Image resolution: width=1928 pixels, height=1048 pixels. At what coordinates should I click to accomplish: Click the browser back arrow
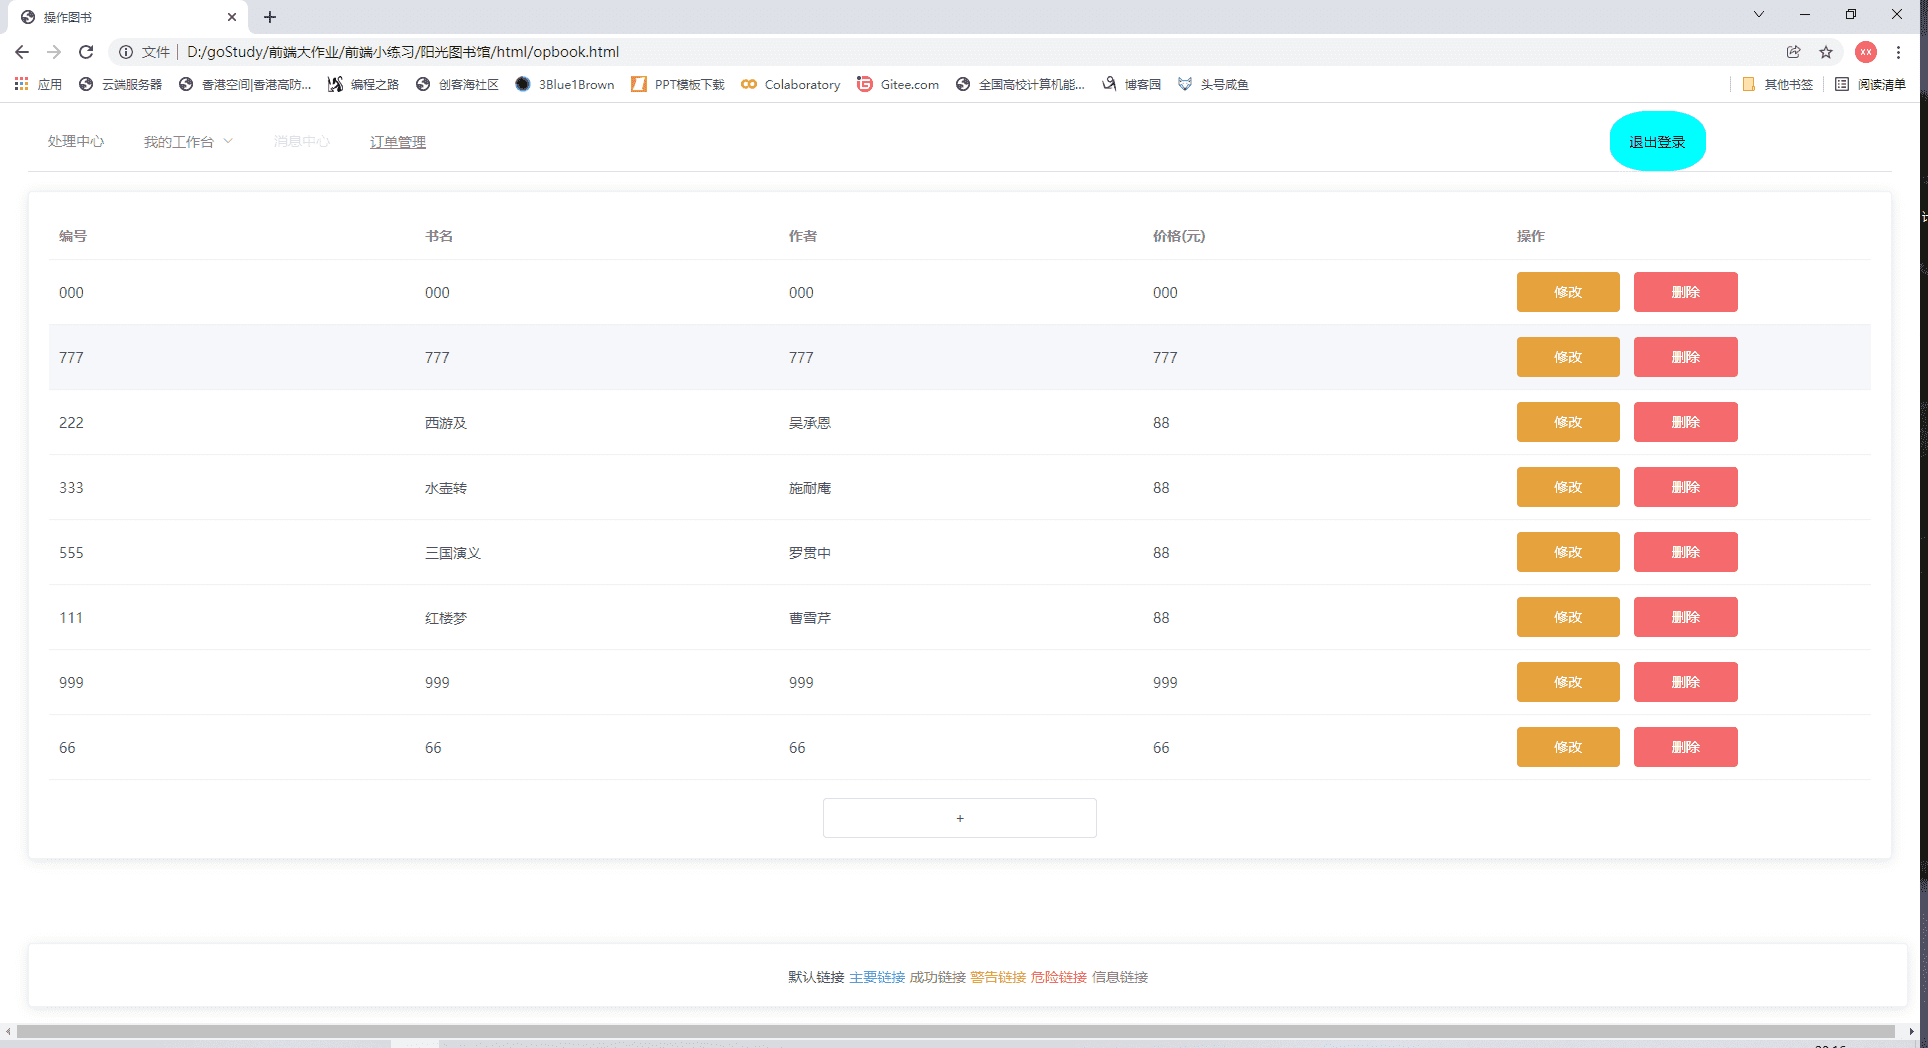[x=22, y=52]
